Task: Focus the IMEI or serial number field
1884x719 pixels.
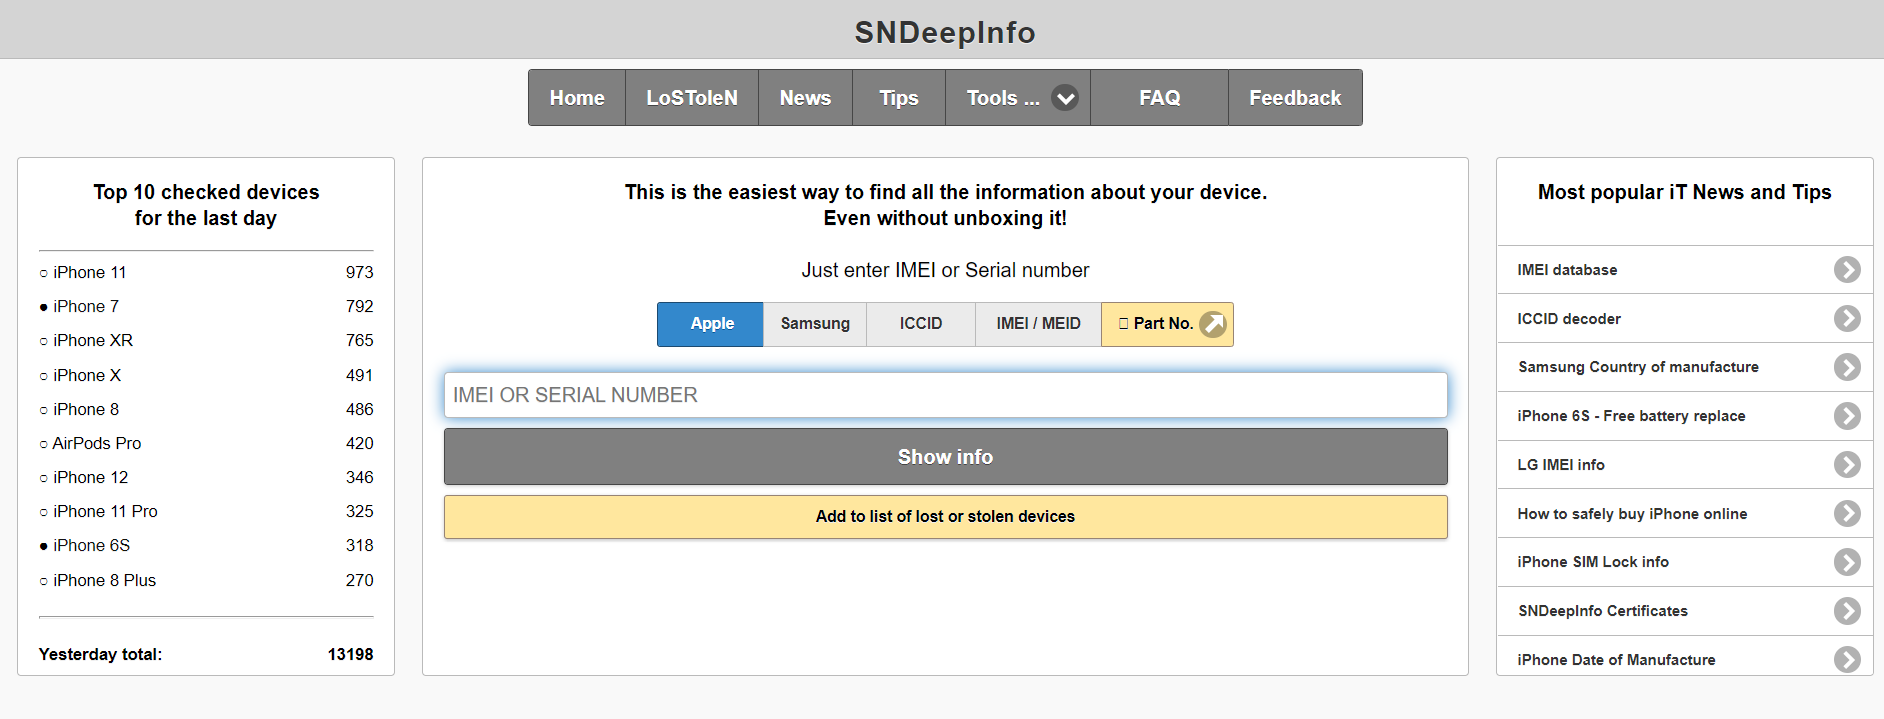Action: (x=945, y=395)
